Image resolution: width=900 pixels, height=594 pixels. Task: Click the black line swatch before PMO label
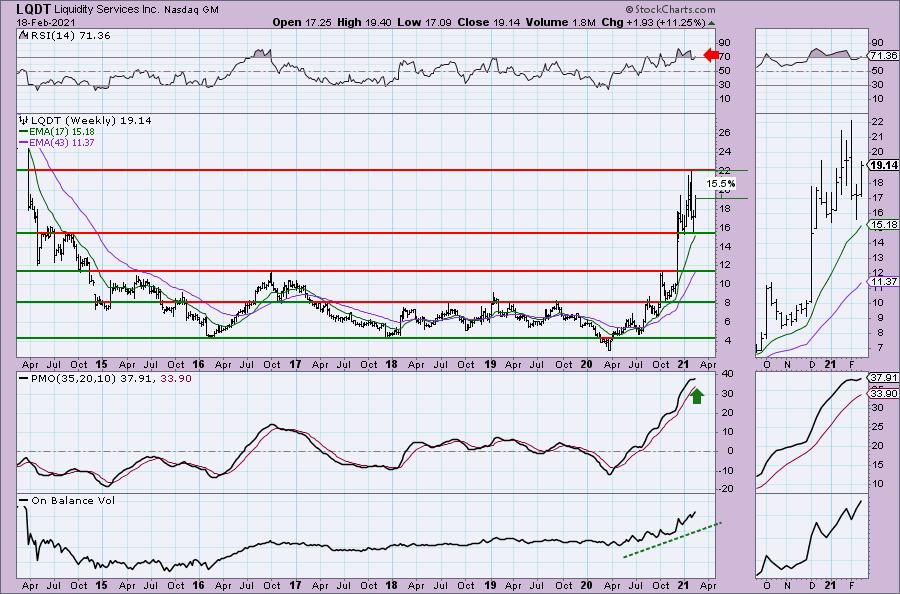click(x=24, y=378)
